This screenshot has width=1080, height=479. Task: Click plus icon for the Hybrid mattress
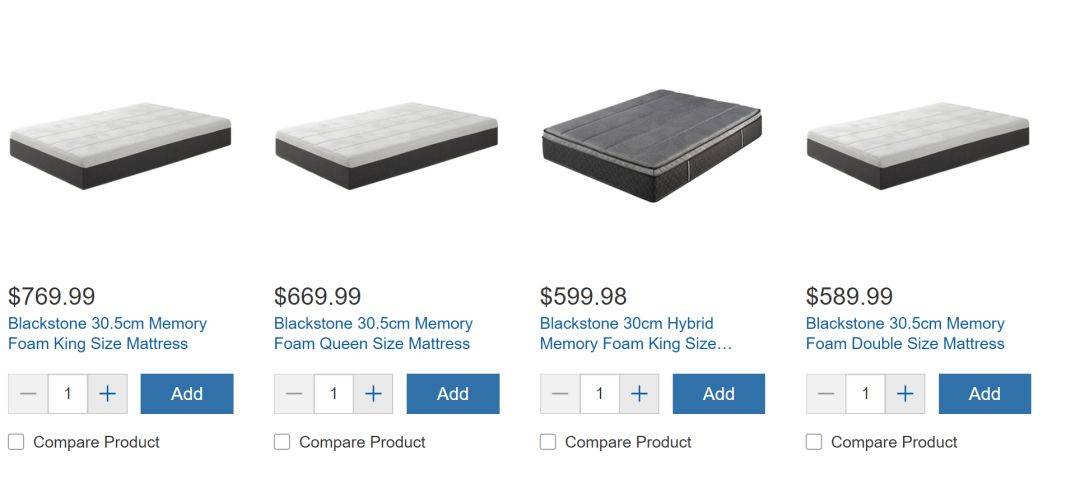(x=639, y=394)
